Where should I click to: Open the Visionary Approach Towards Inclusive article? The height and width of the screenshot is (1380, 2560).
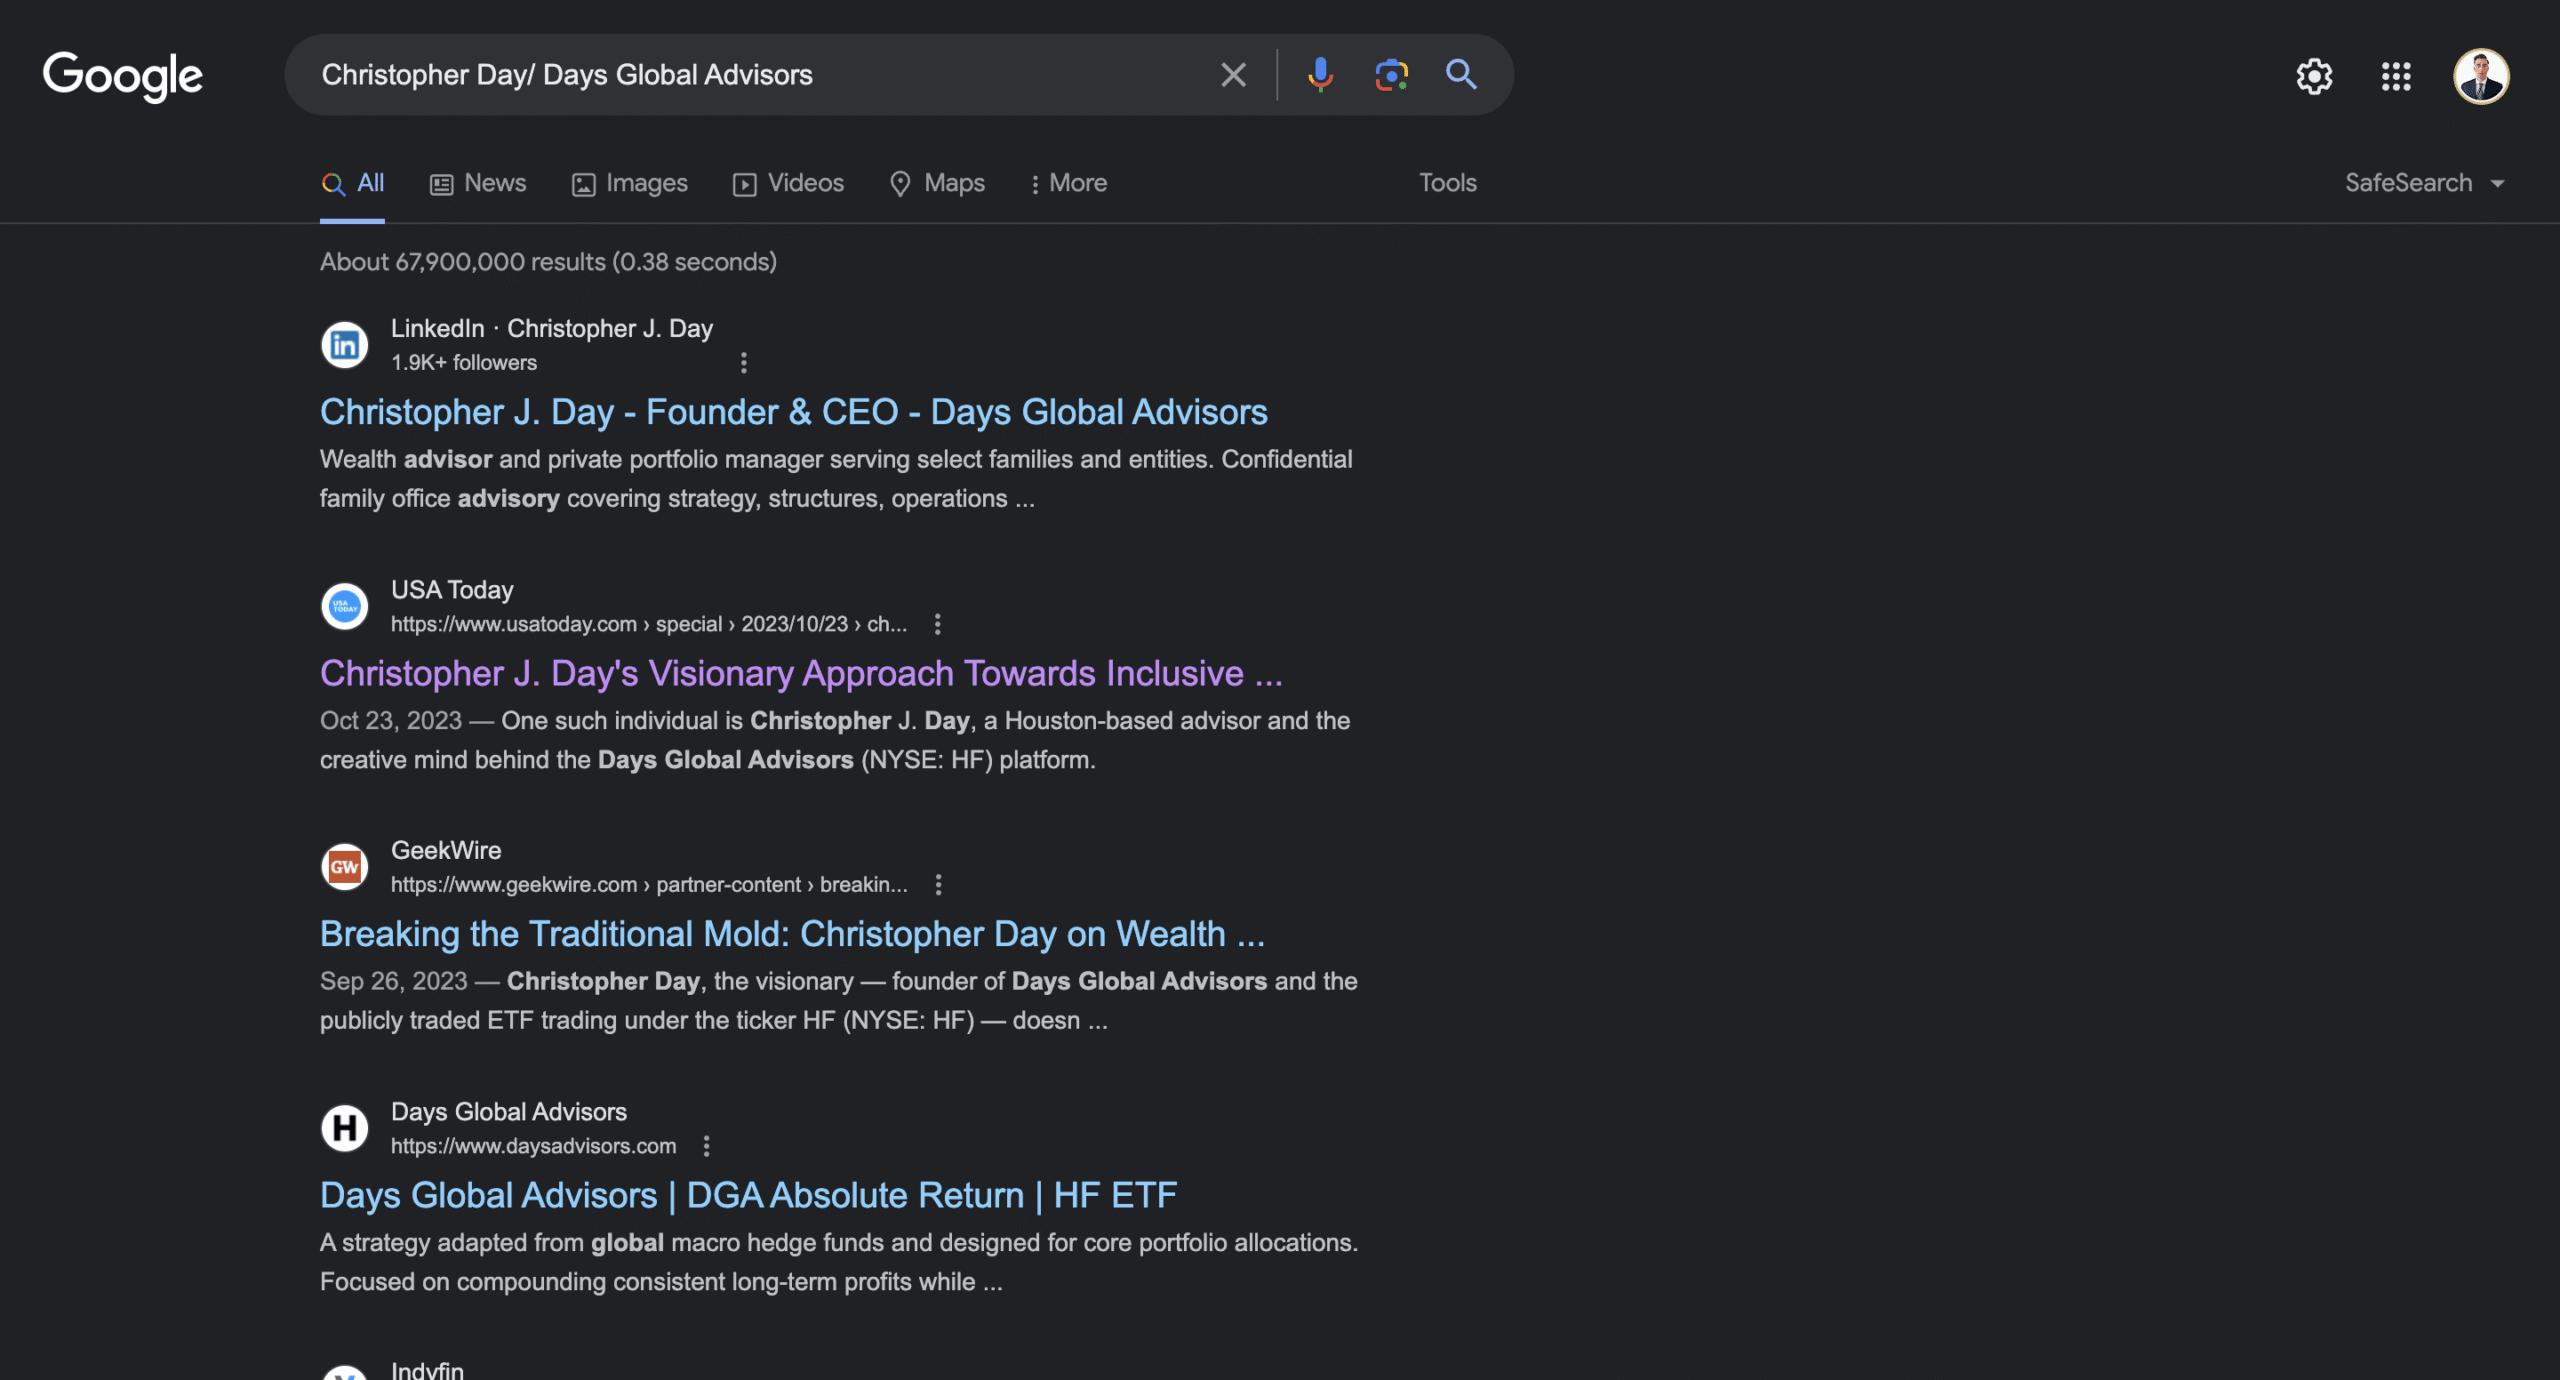click(801, 673)
